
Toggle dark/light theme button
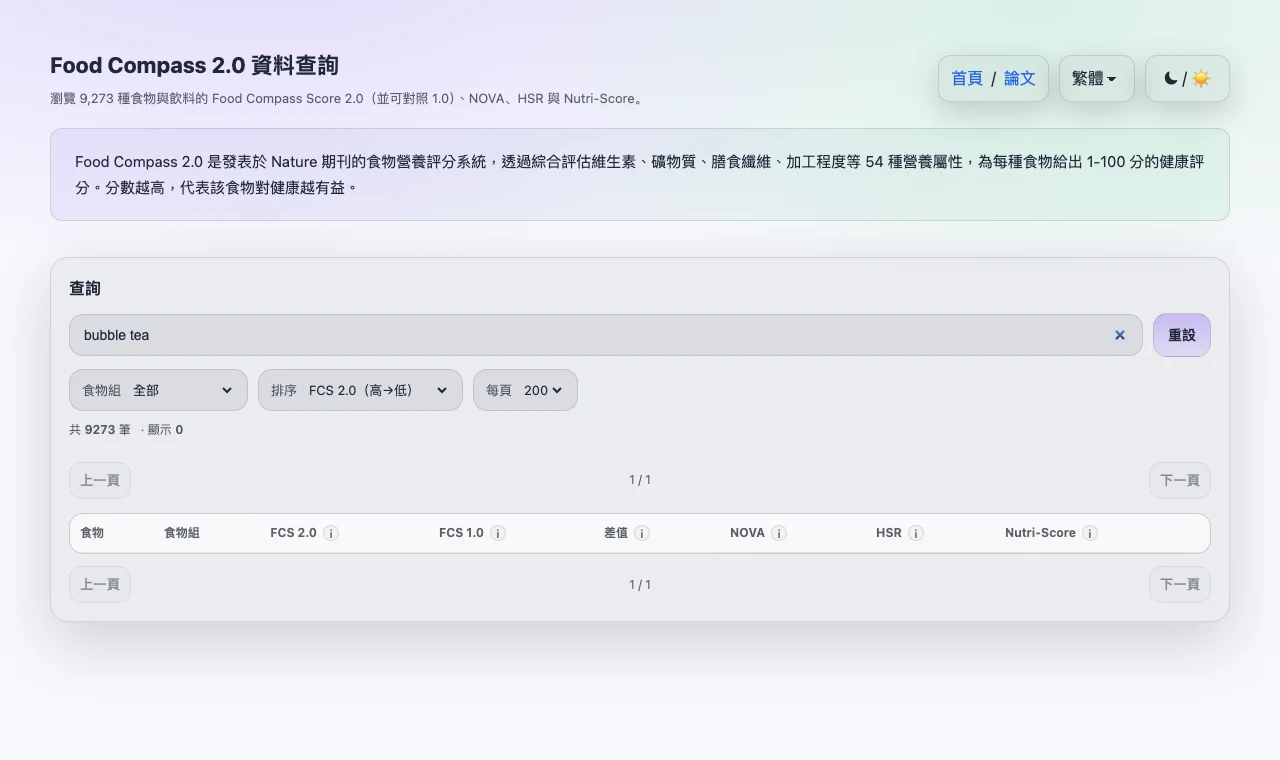pos(1187,78)
